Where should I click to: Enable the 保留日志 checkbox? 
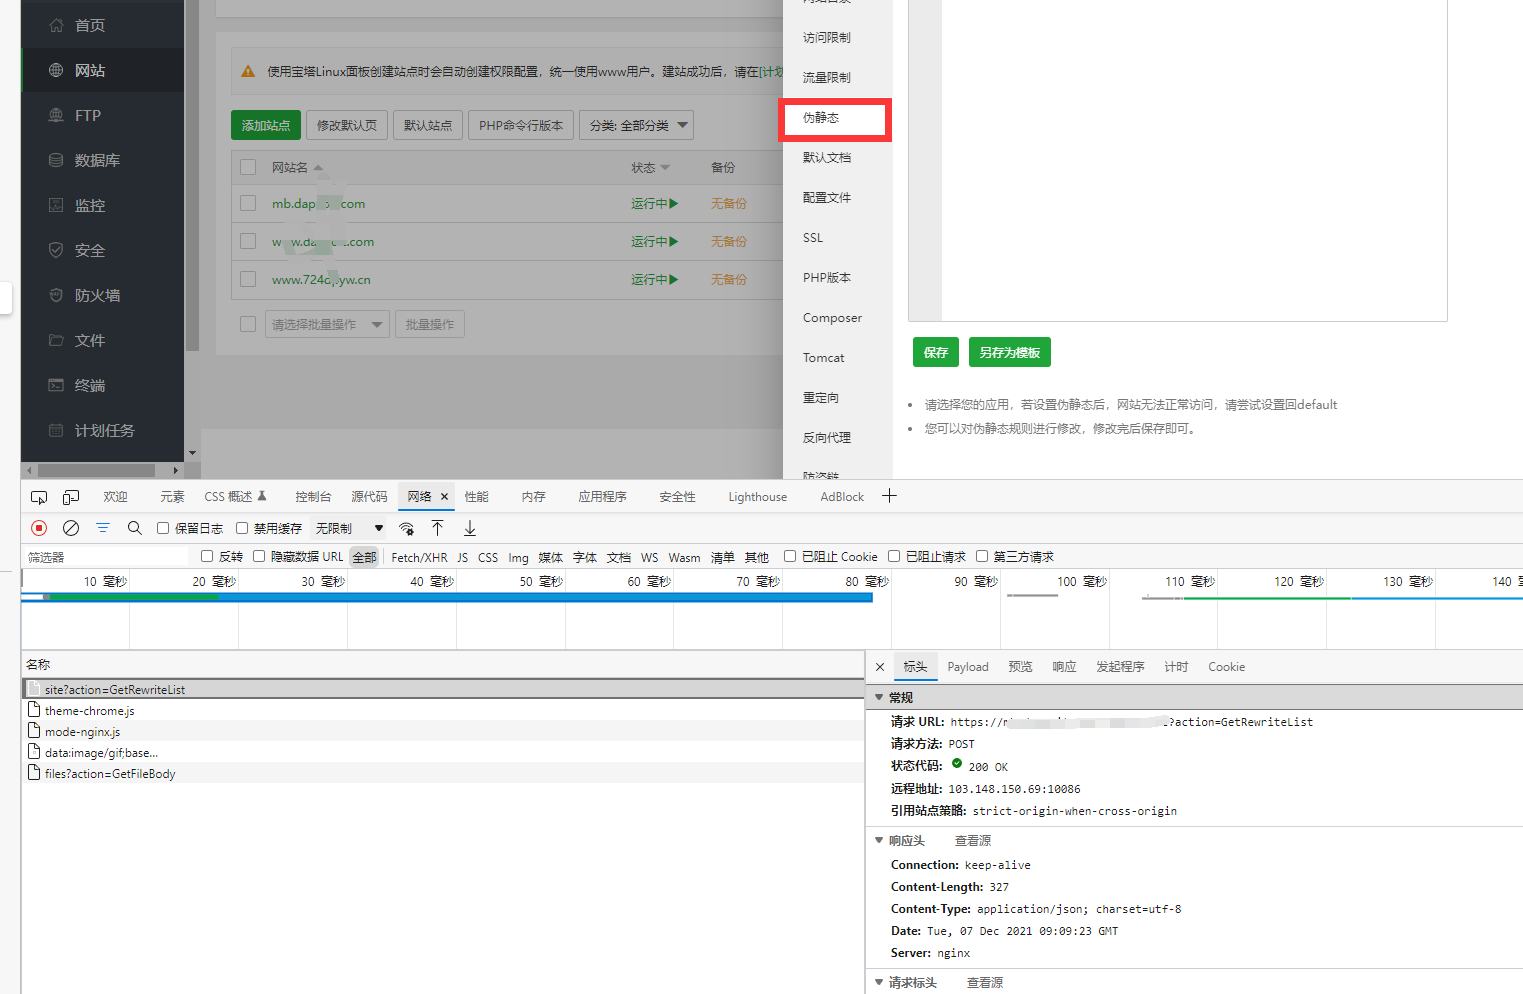point(163,528)
